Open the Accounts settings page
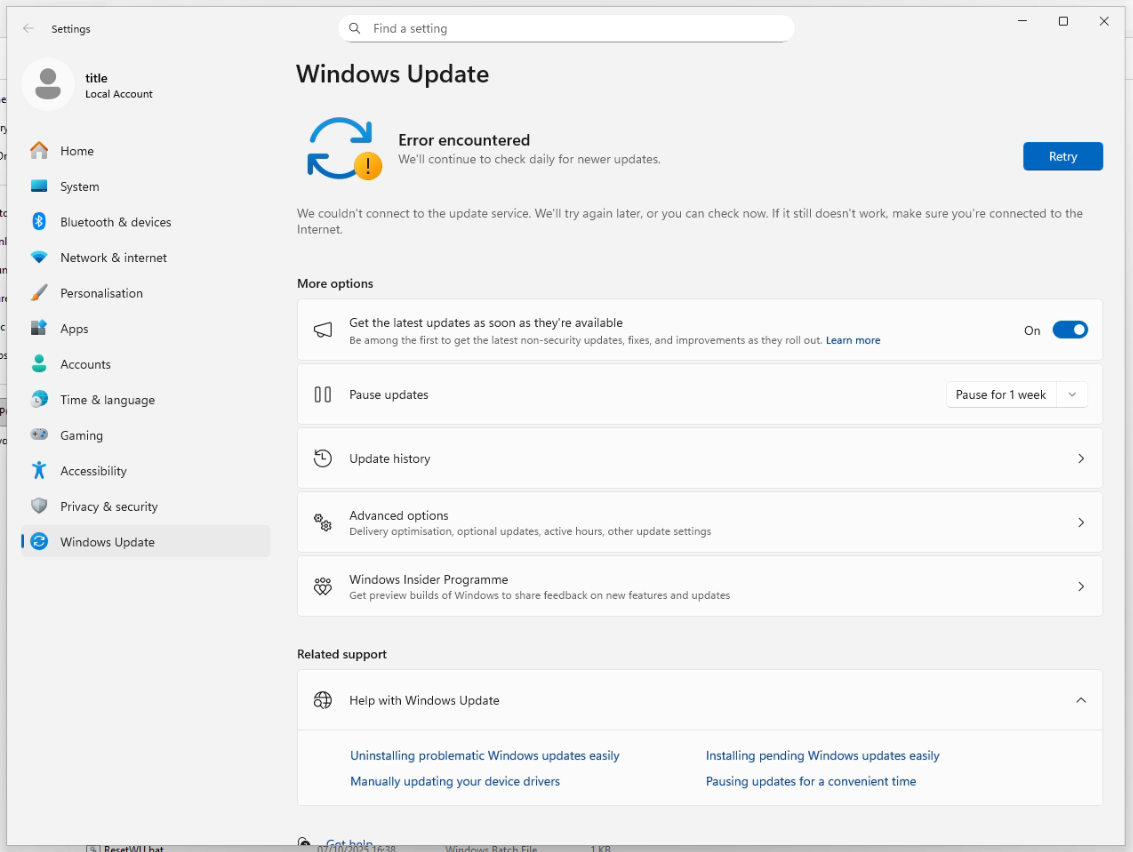Viewport: 1133px width, 852px height. pyautogui.click(x=145, y=363)
